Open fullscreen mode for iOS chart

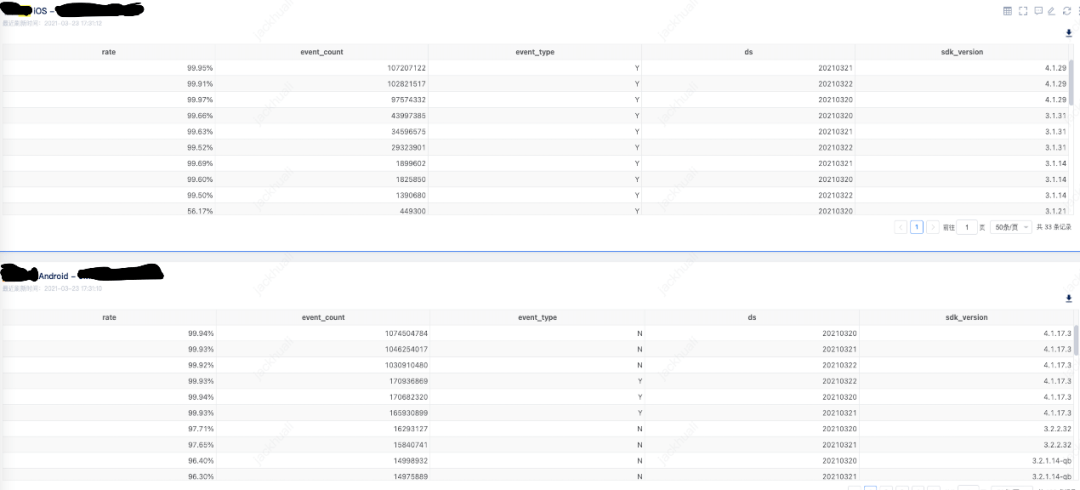pos(1022,10)
